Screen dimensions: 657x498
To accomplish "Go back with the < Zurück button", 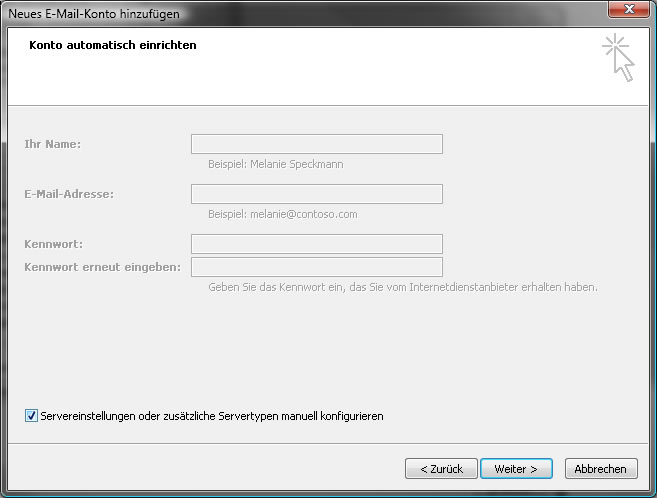I will pyautogui.click(x=441, y=469).
